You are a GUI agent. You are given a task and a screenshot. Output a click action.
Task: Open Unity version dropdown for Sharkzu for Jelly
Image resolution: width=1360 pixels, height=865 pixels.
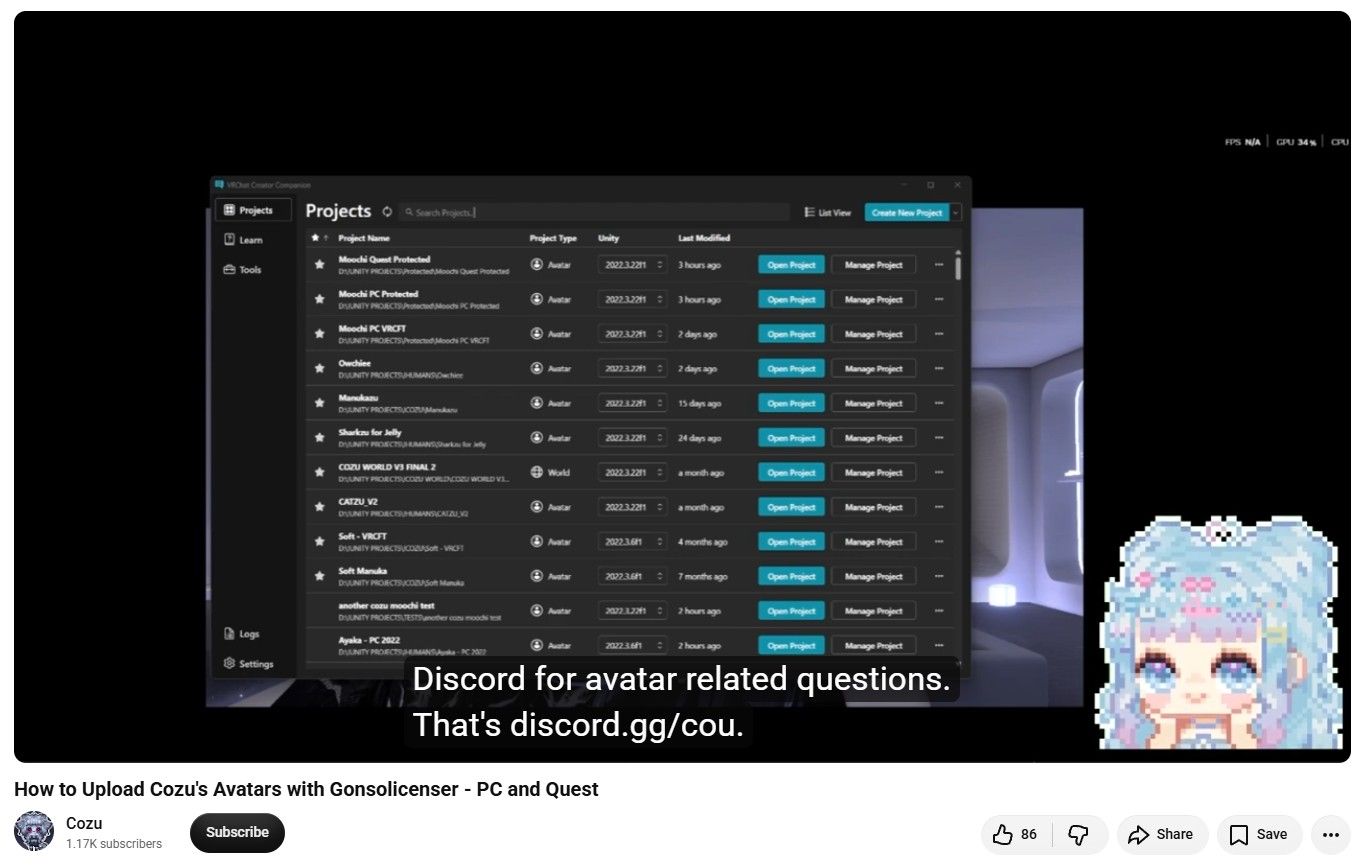click(x=633, y=438)
